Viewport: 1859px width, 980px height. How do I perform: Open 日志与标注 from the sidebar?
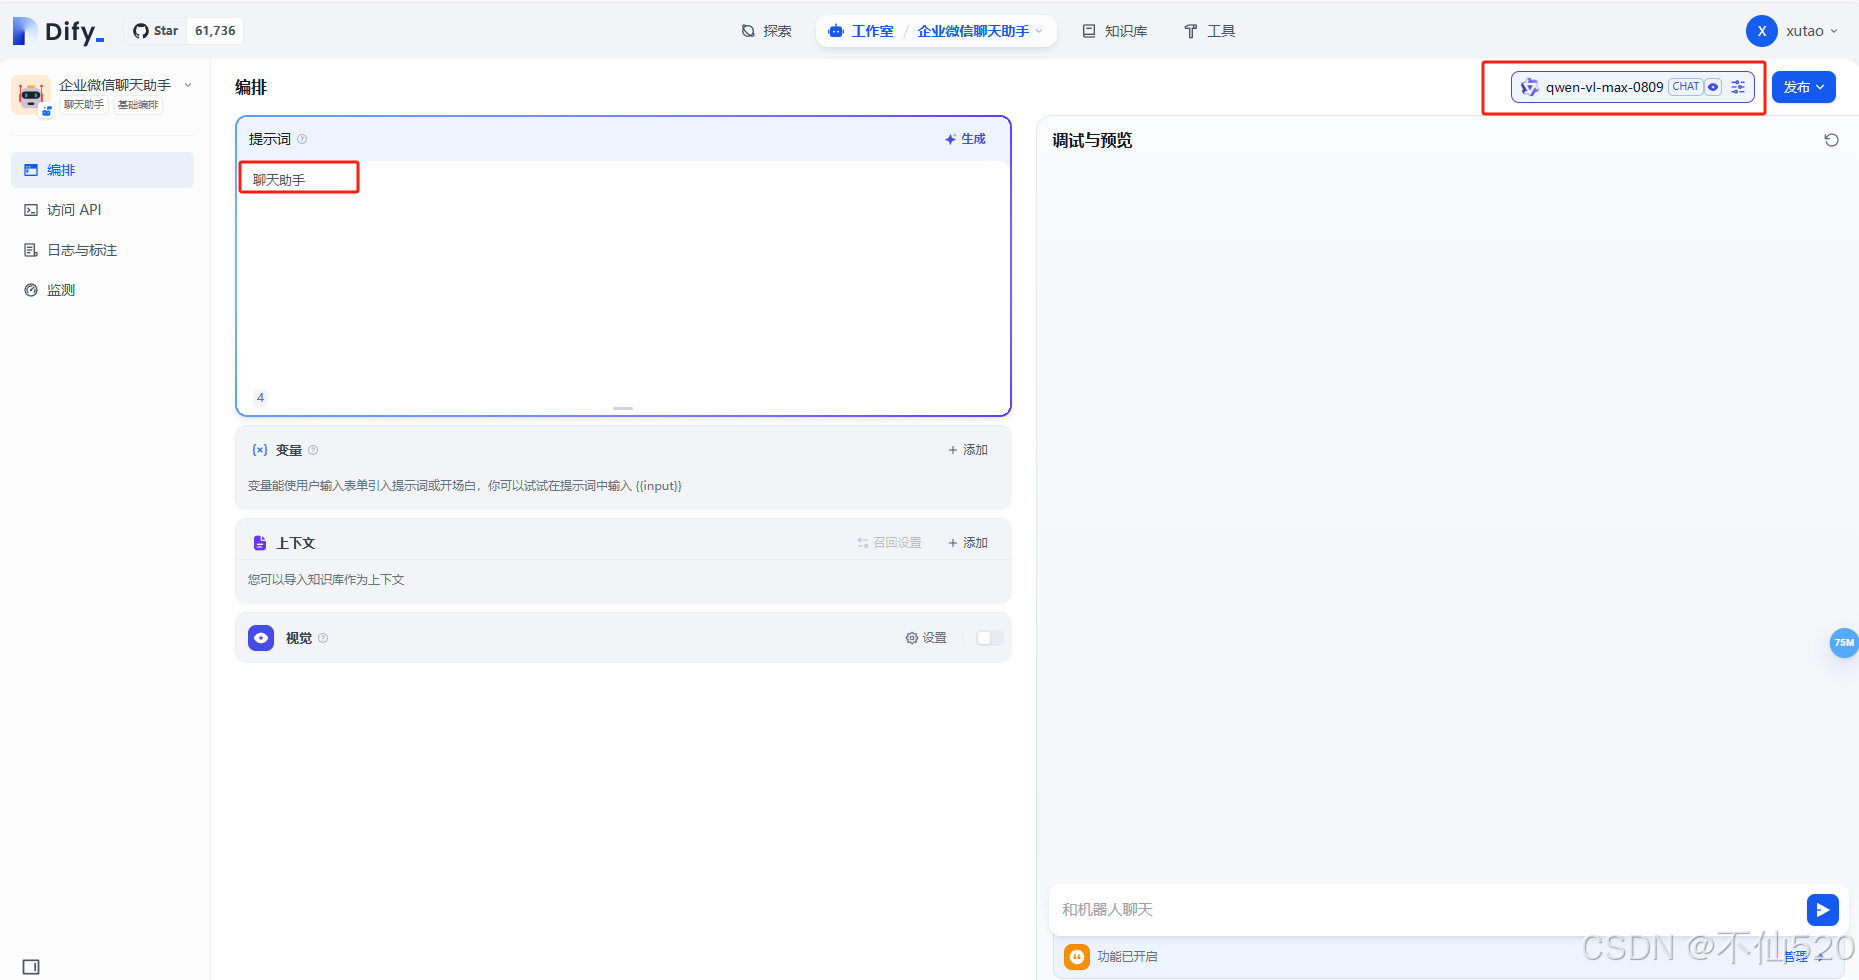click(x=81, y=249)
